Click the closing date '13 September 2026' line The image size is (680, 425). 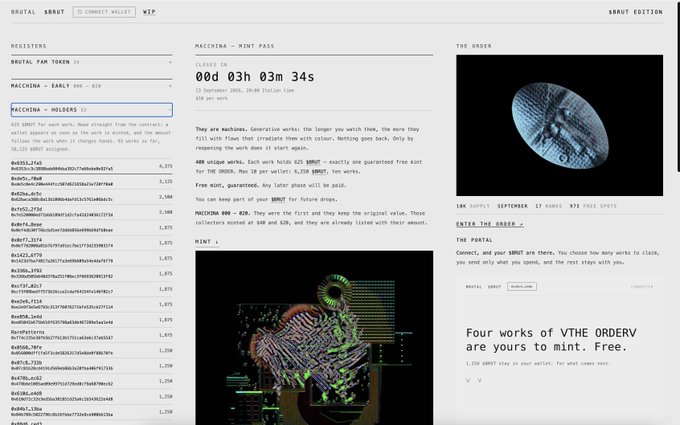click(245, 91)
